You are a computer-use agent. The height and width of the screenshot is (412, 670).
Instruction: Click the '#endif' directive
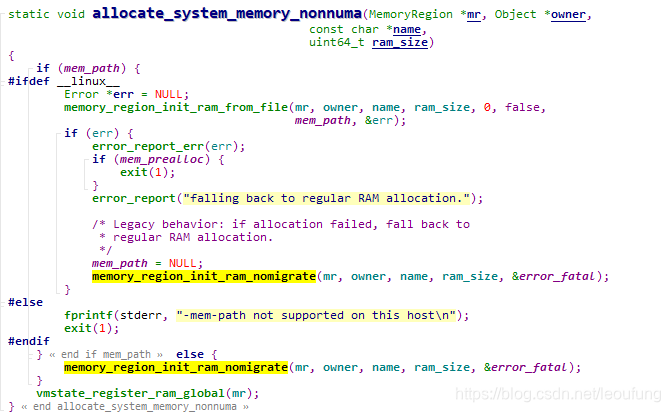click(x=29, y=341)
